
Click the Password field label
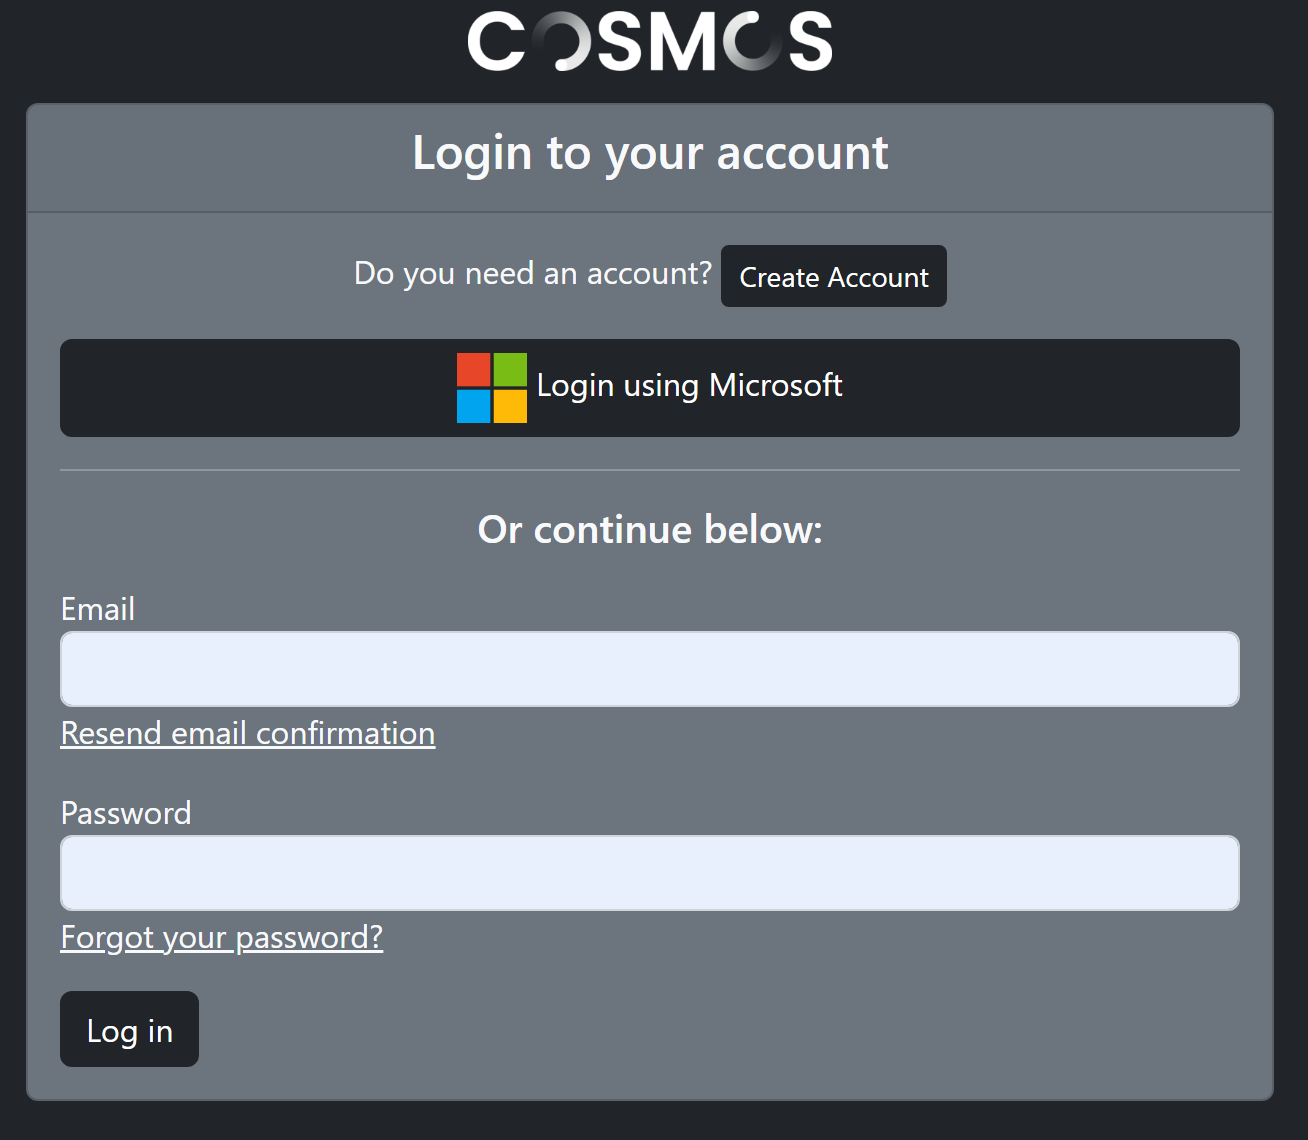tap(126, 813)
